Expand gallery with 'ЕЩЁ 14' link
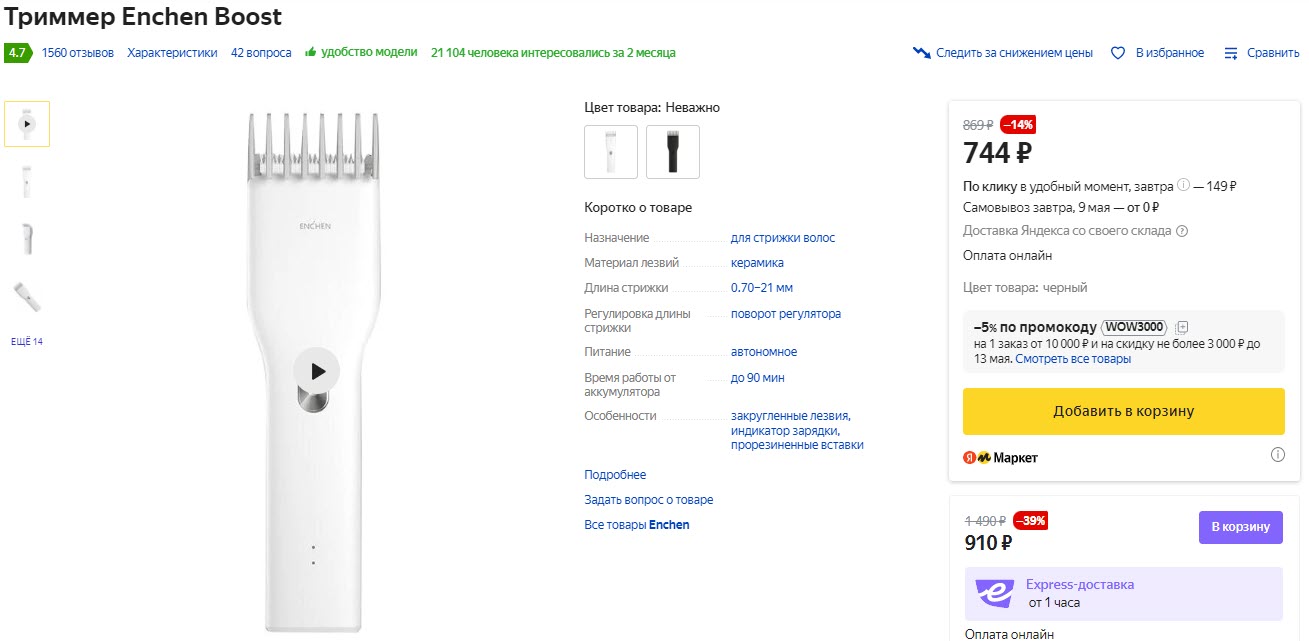This screenshot has height=641, width=1309. (x=27, y=342)
